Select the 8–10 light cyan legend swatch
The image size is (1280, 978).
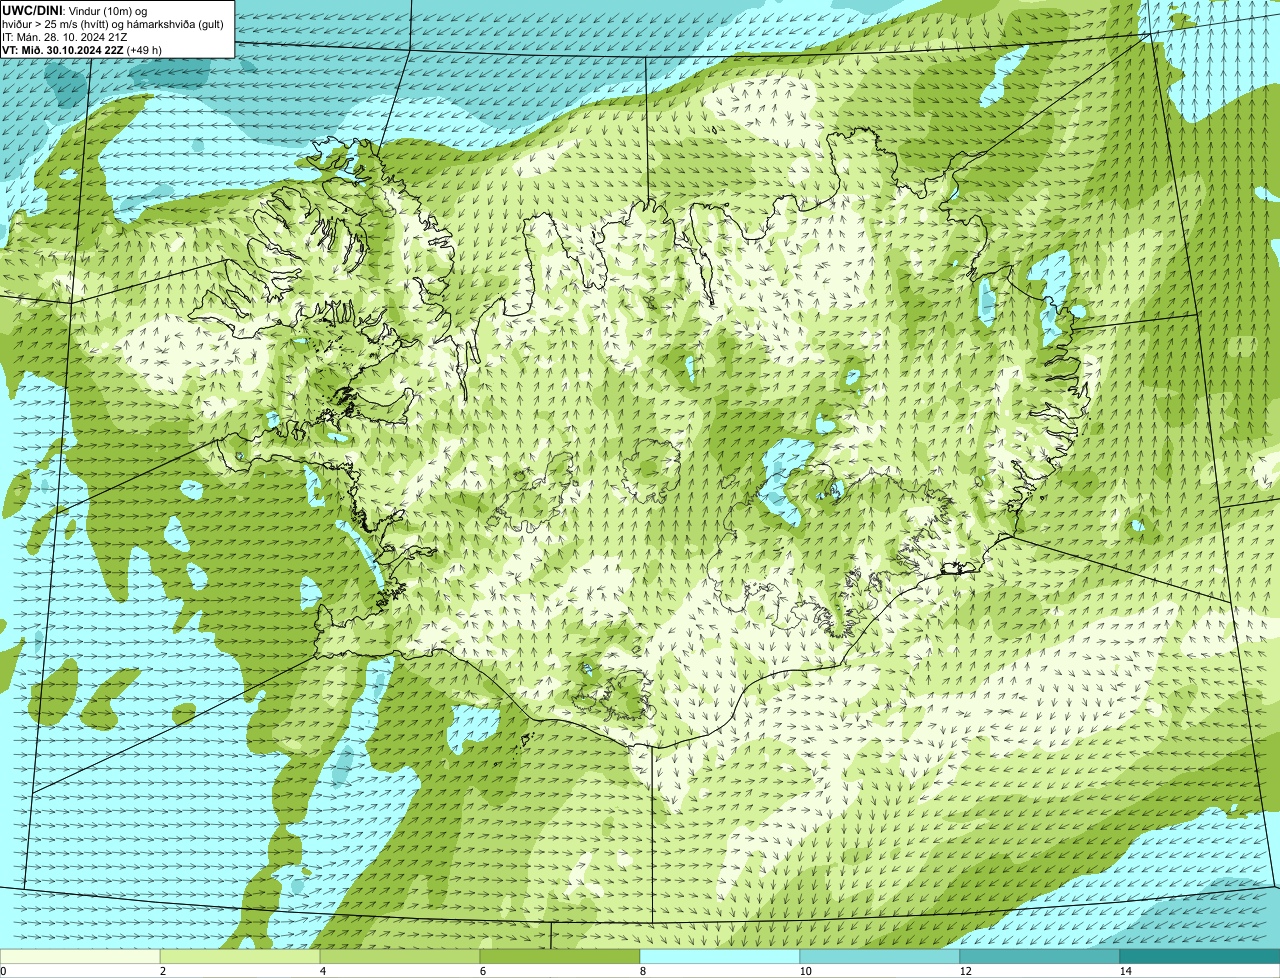pyautogui.click(x=720, y=957)
